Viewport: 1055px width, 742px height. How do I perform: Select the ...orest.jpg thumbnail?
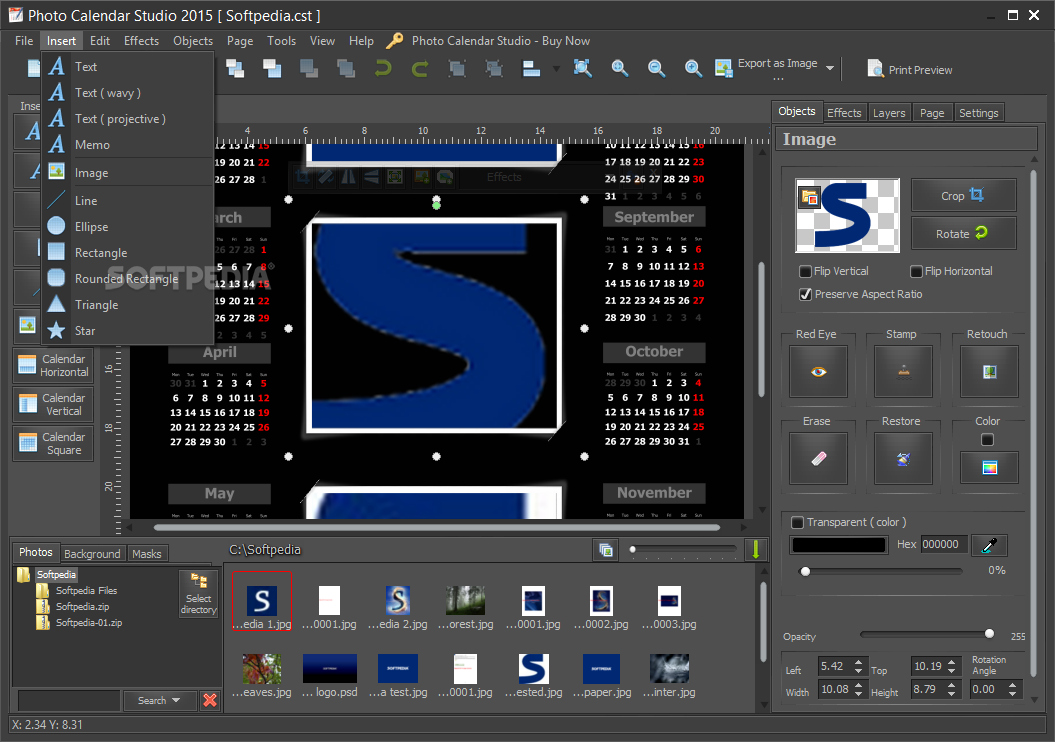pos(466,607)
